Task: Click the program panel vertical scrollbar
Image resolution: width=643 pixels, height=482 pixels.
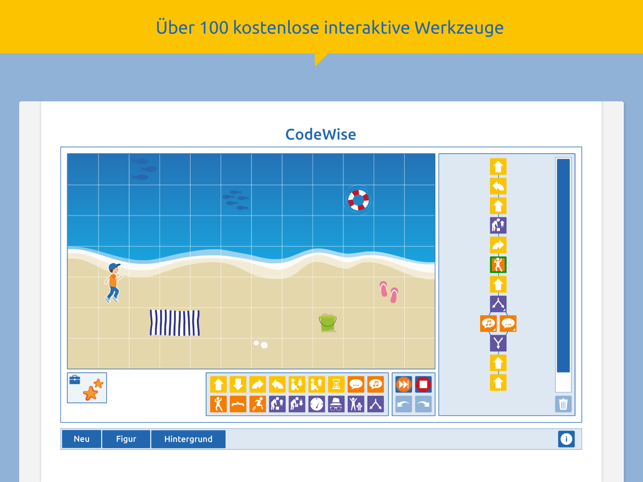Action: click(563, 275)
